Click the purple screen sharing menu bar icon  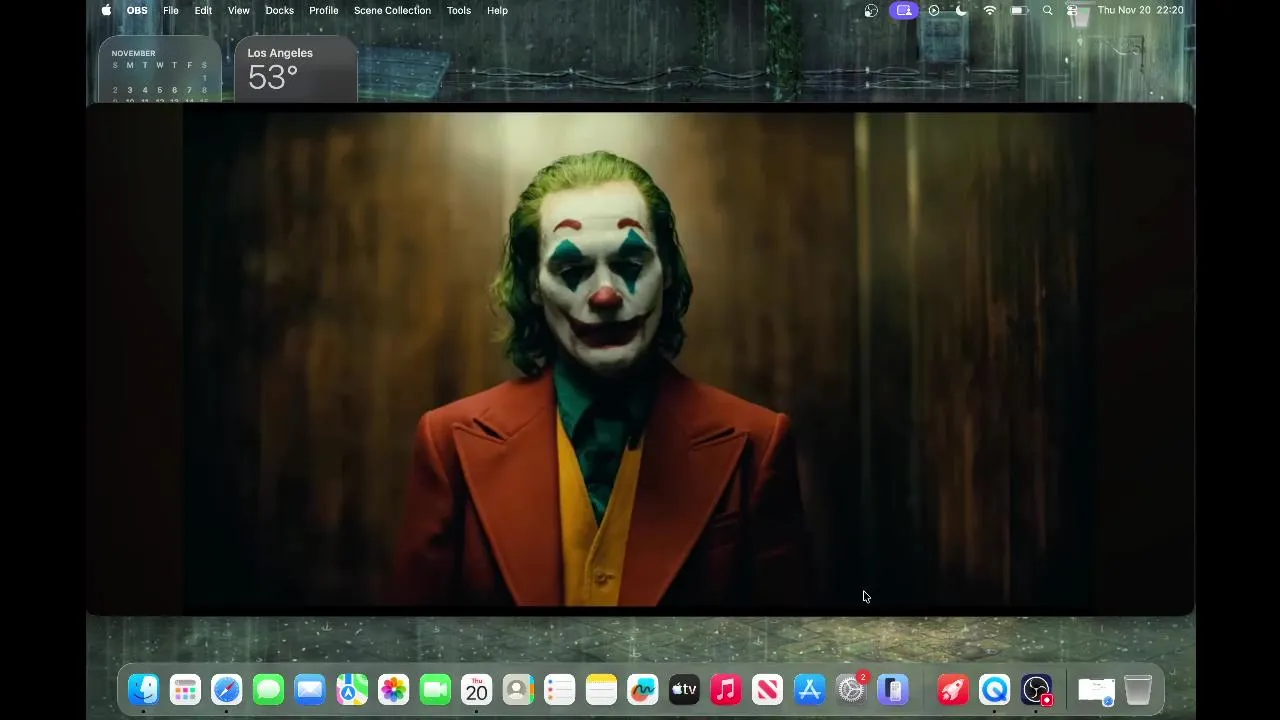(904, 10)
